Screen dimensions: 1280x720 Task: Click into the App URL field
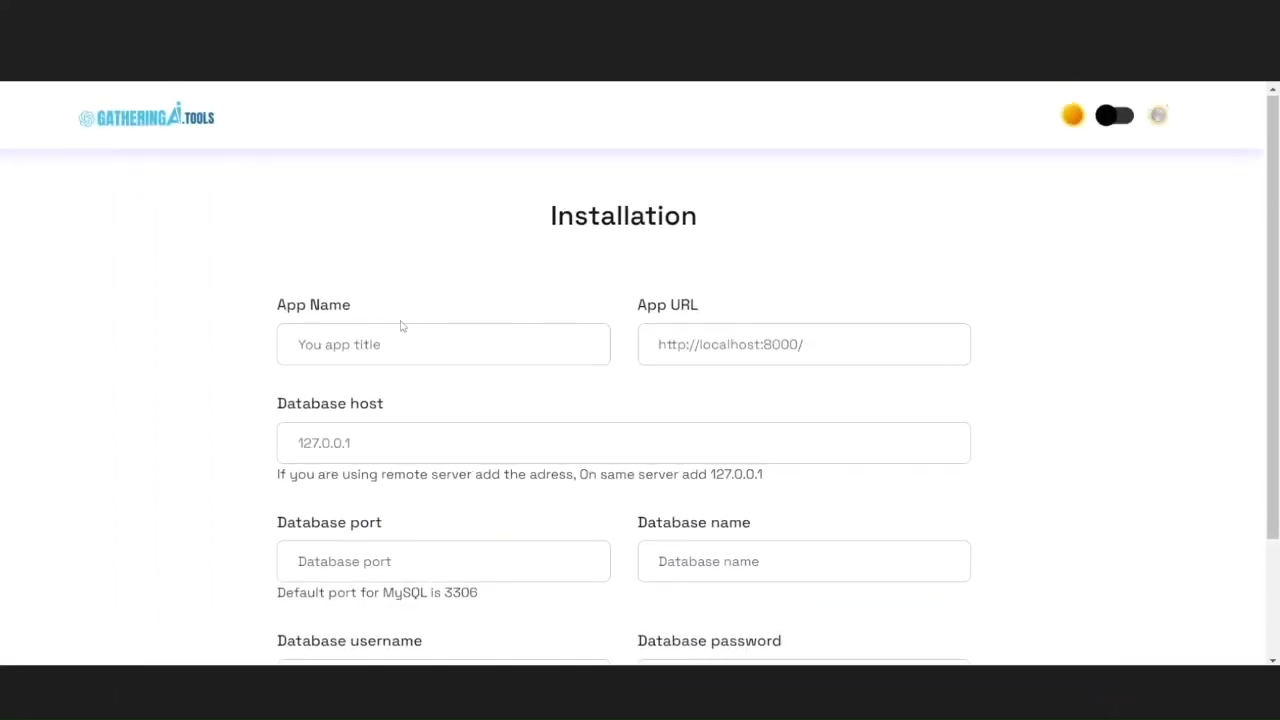(803, 344)
